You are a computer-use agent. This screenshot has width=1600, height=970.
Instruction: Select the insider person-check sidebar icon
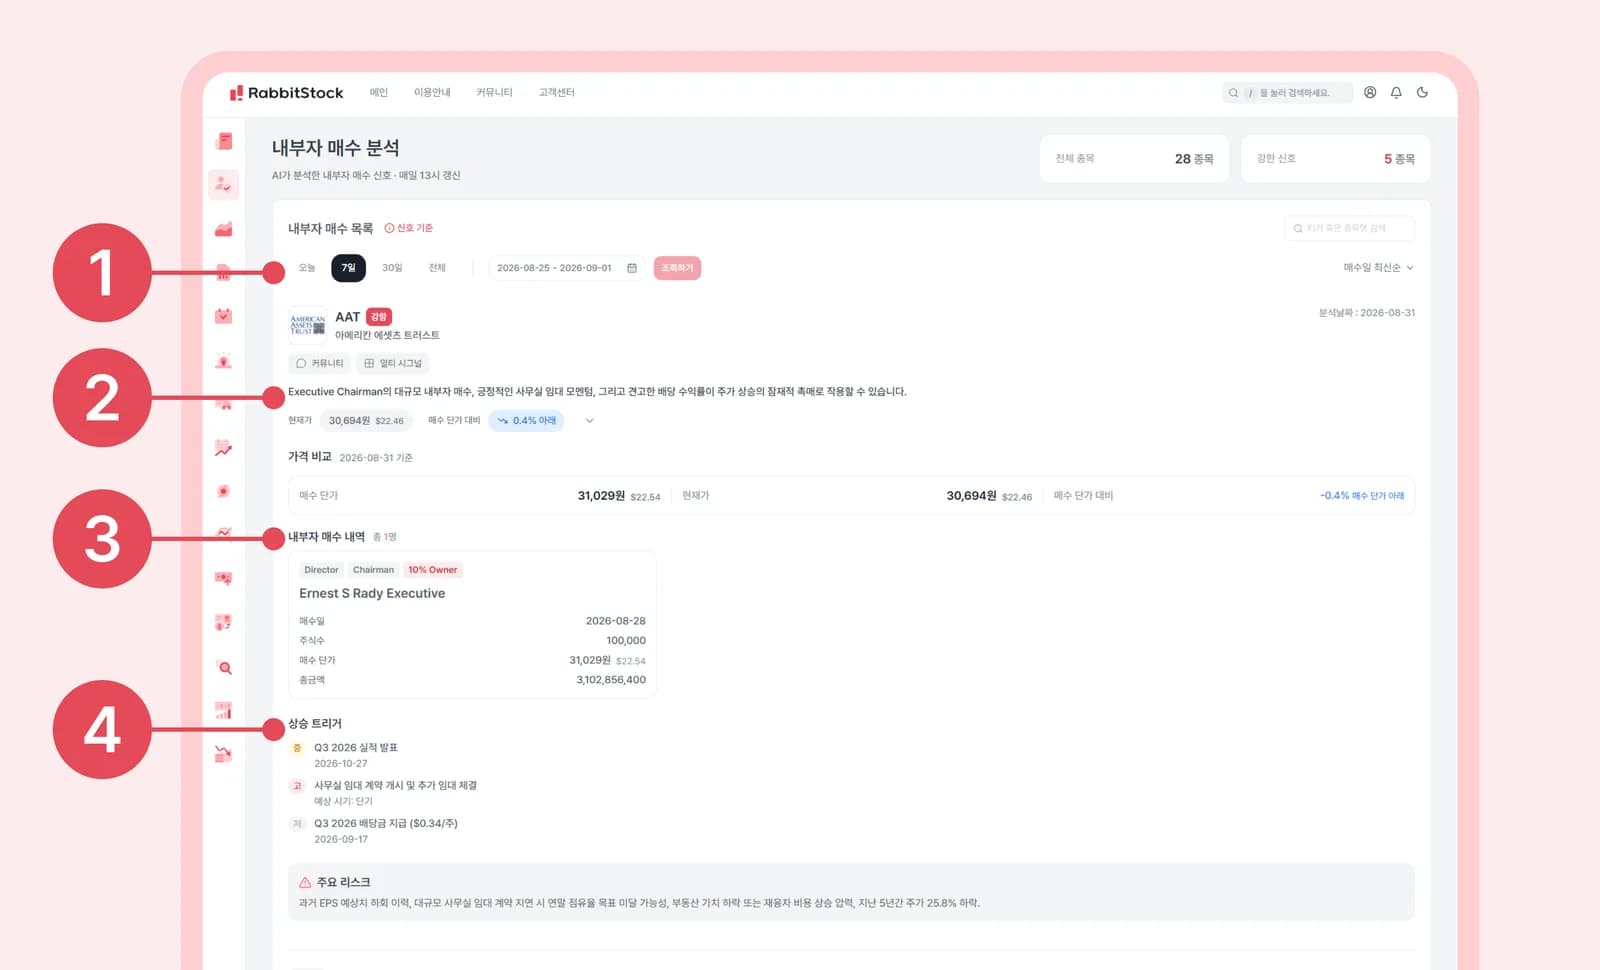224,185
